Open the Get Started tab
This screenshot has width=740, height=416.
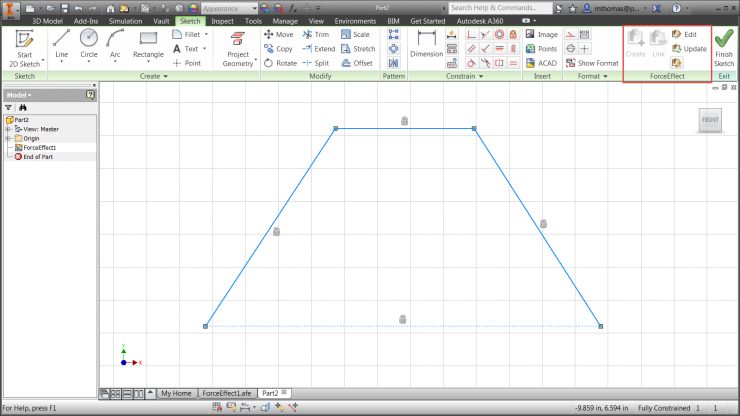point(428,21)
